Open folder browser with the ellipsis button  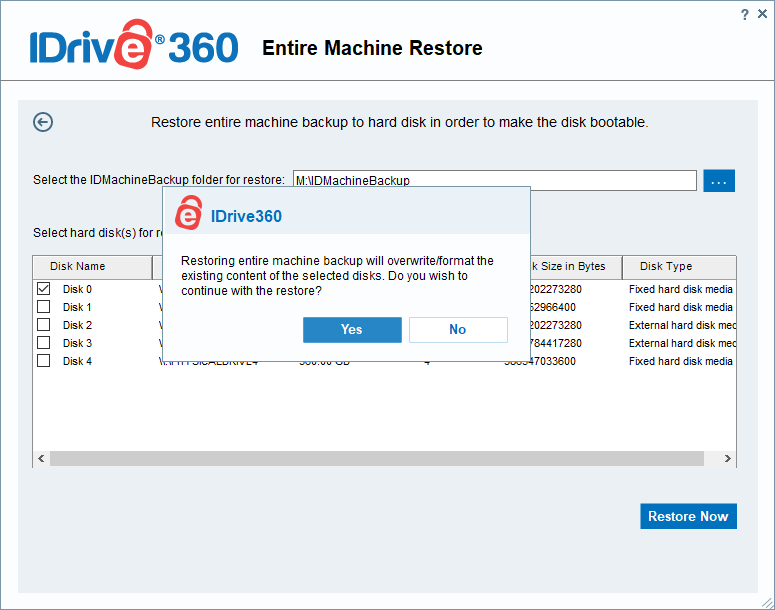tap(719, 181)
